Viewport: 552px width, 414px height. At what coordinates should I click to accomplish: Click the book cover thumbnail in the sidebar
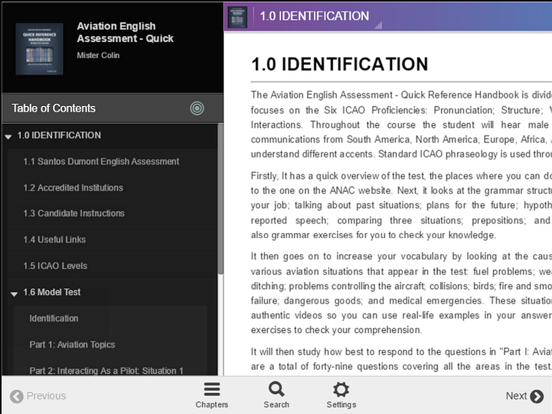point(39,49)
